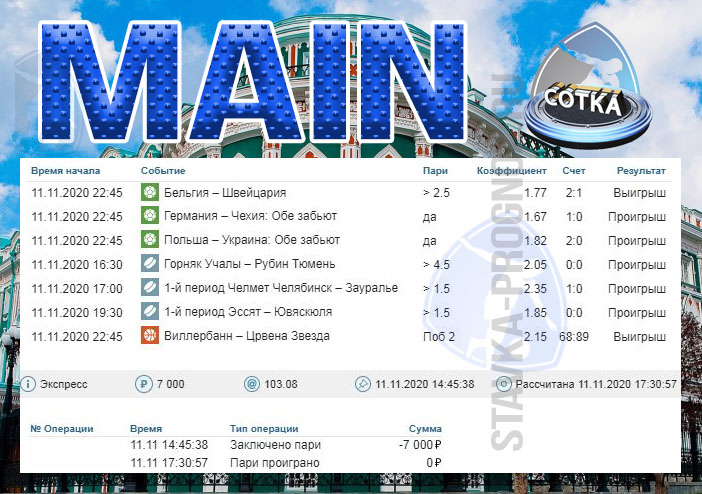Click the Счет column header
The height and width of the screenshot is (494, 702).
[x=574, y=171]
